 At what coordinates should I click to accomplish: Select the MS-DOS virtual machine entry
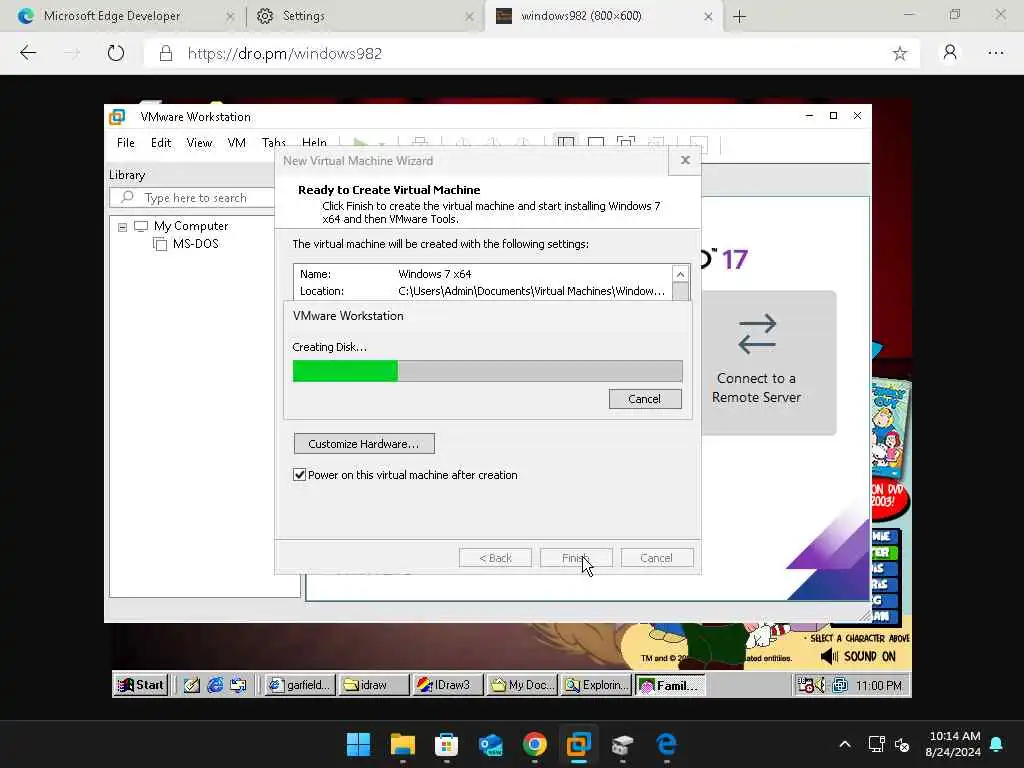pos(195,244)
